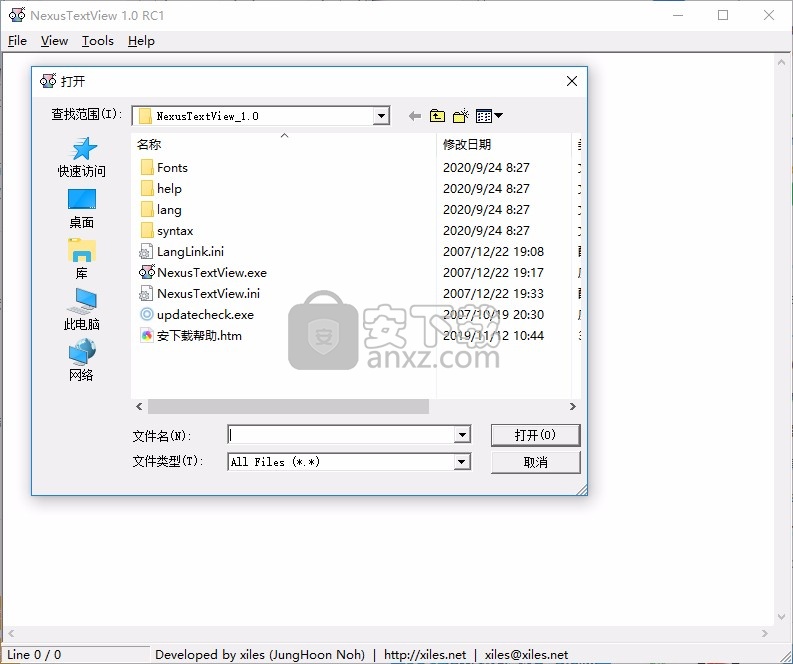The width and height of the screenshot is (793, 664).
Task: Select the 安下载帮助.htm file icon
Action: 147,335
